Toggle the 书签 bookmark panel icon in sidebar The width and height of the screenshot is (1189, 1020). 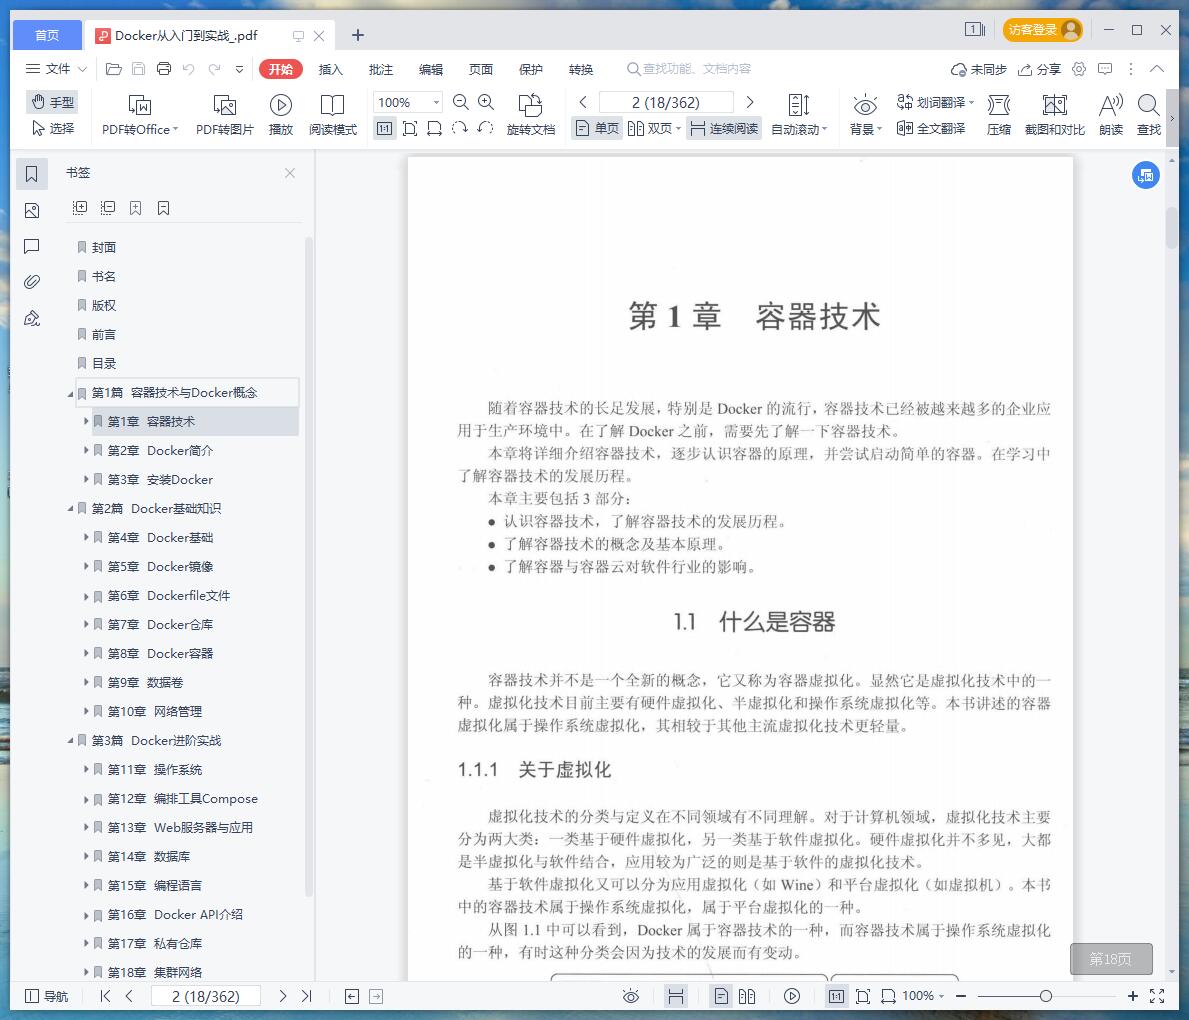[32, 174]
